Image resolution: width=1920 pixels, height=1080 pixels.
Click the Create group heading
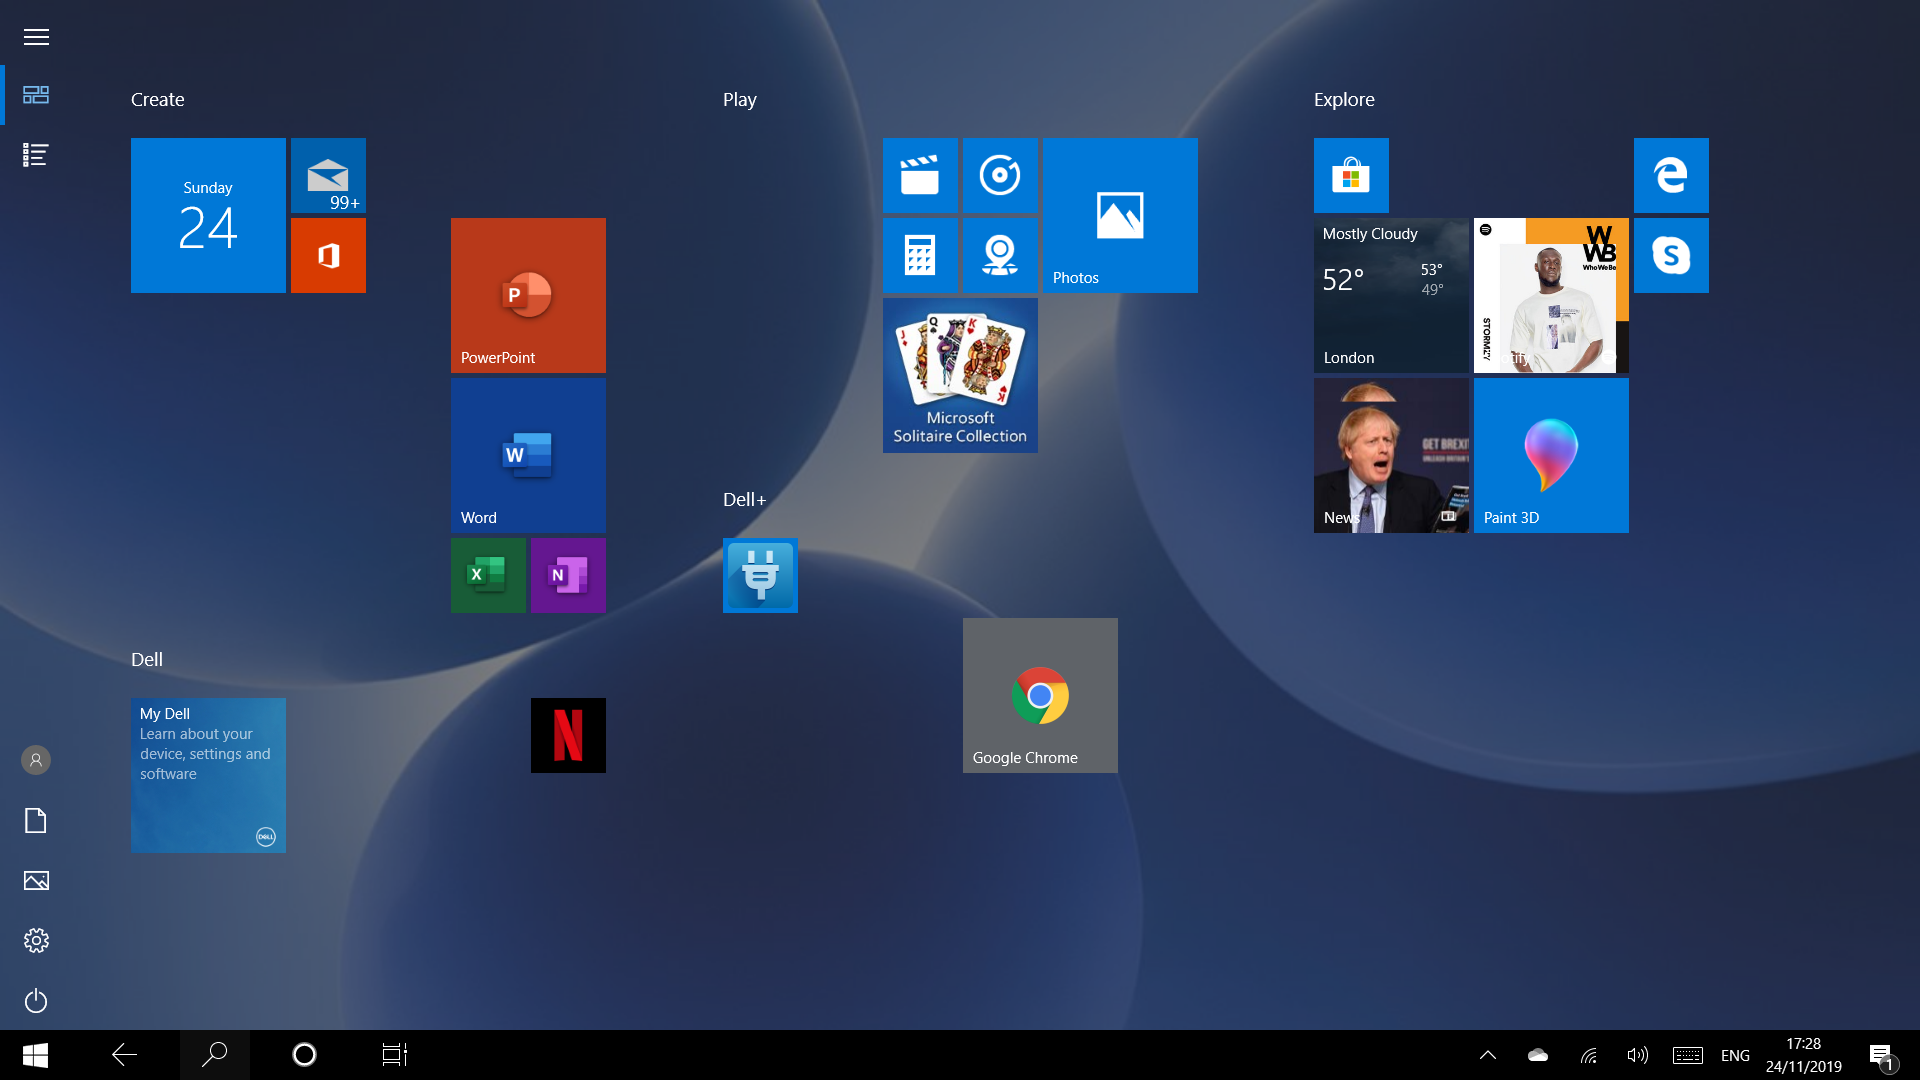click(x=158, y=99)
